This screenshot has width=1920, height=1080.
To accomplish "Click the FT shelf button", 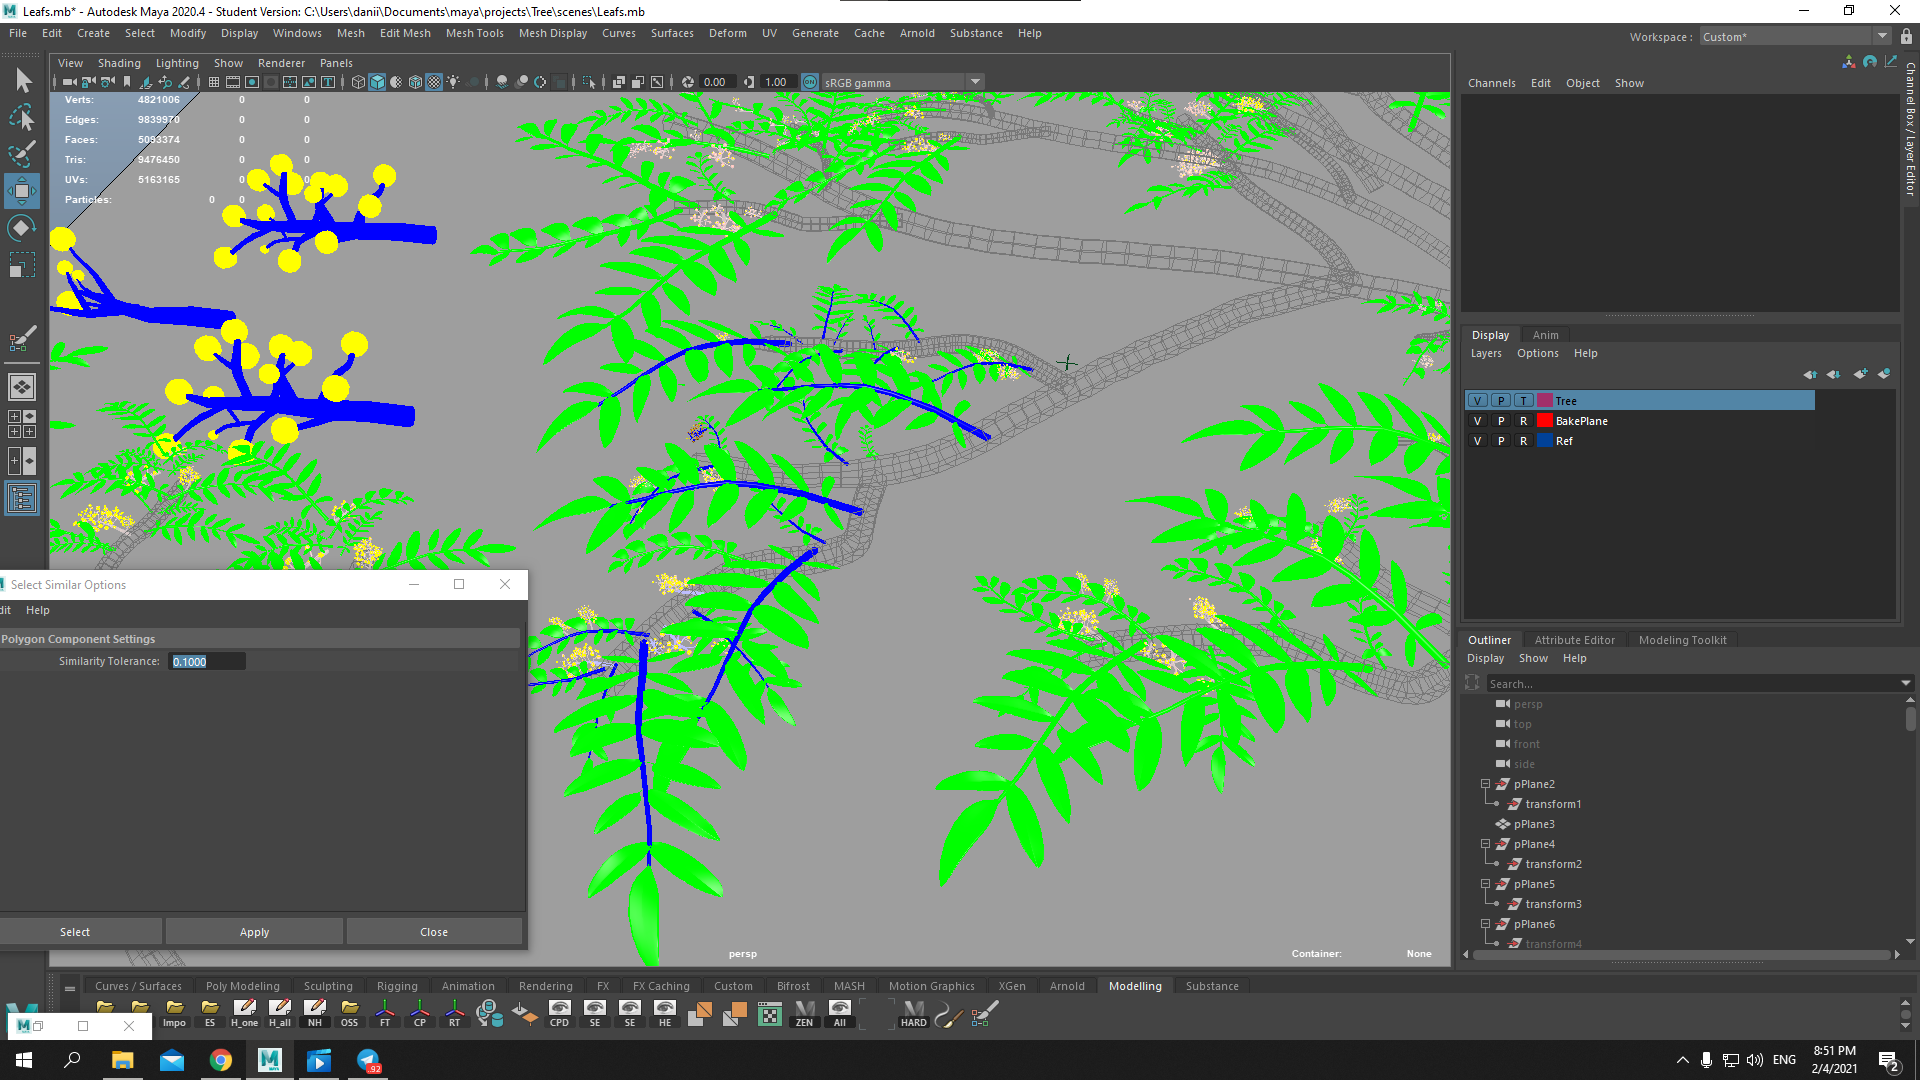I will [385, 1014].
